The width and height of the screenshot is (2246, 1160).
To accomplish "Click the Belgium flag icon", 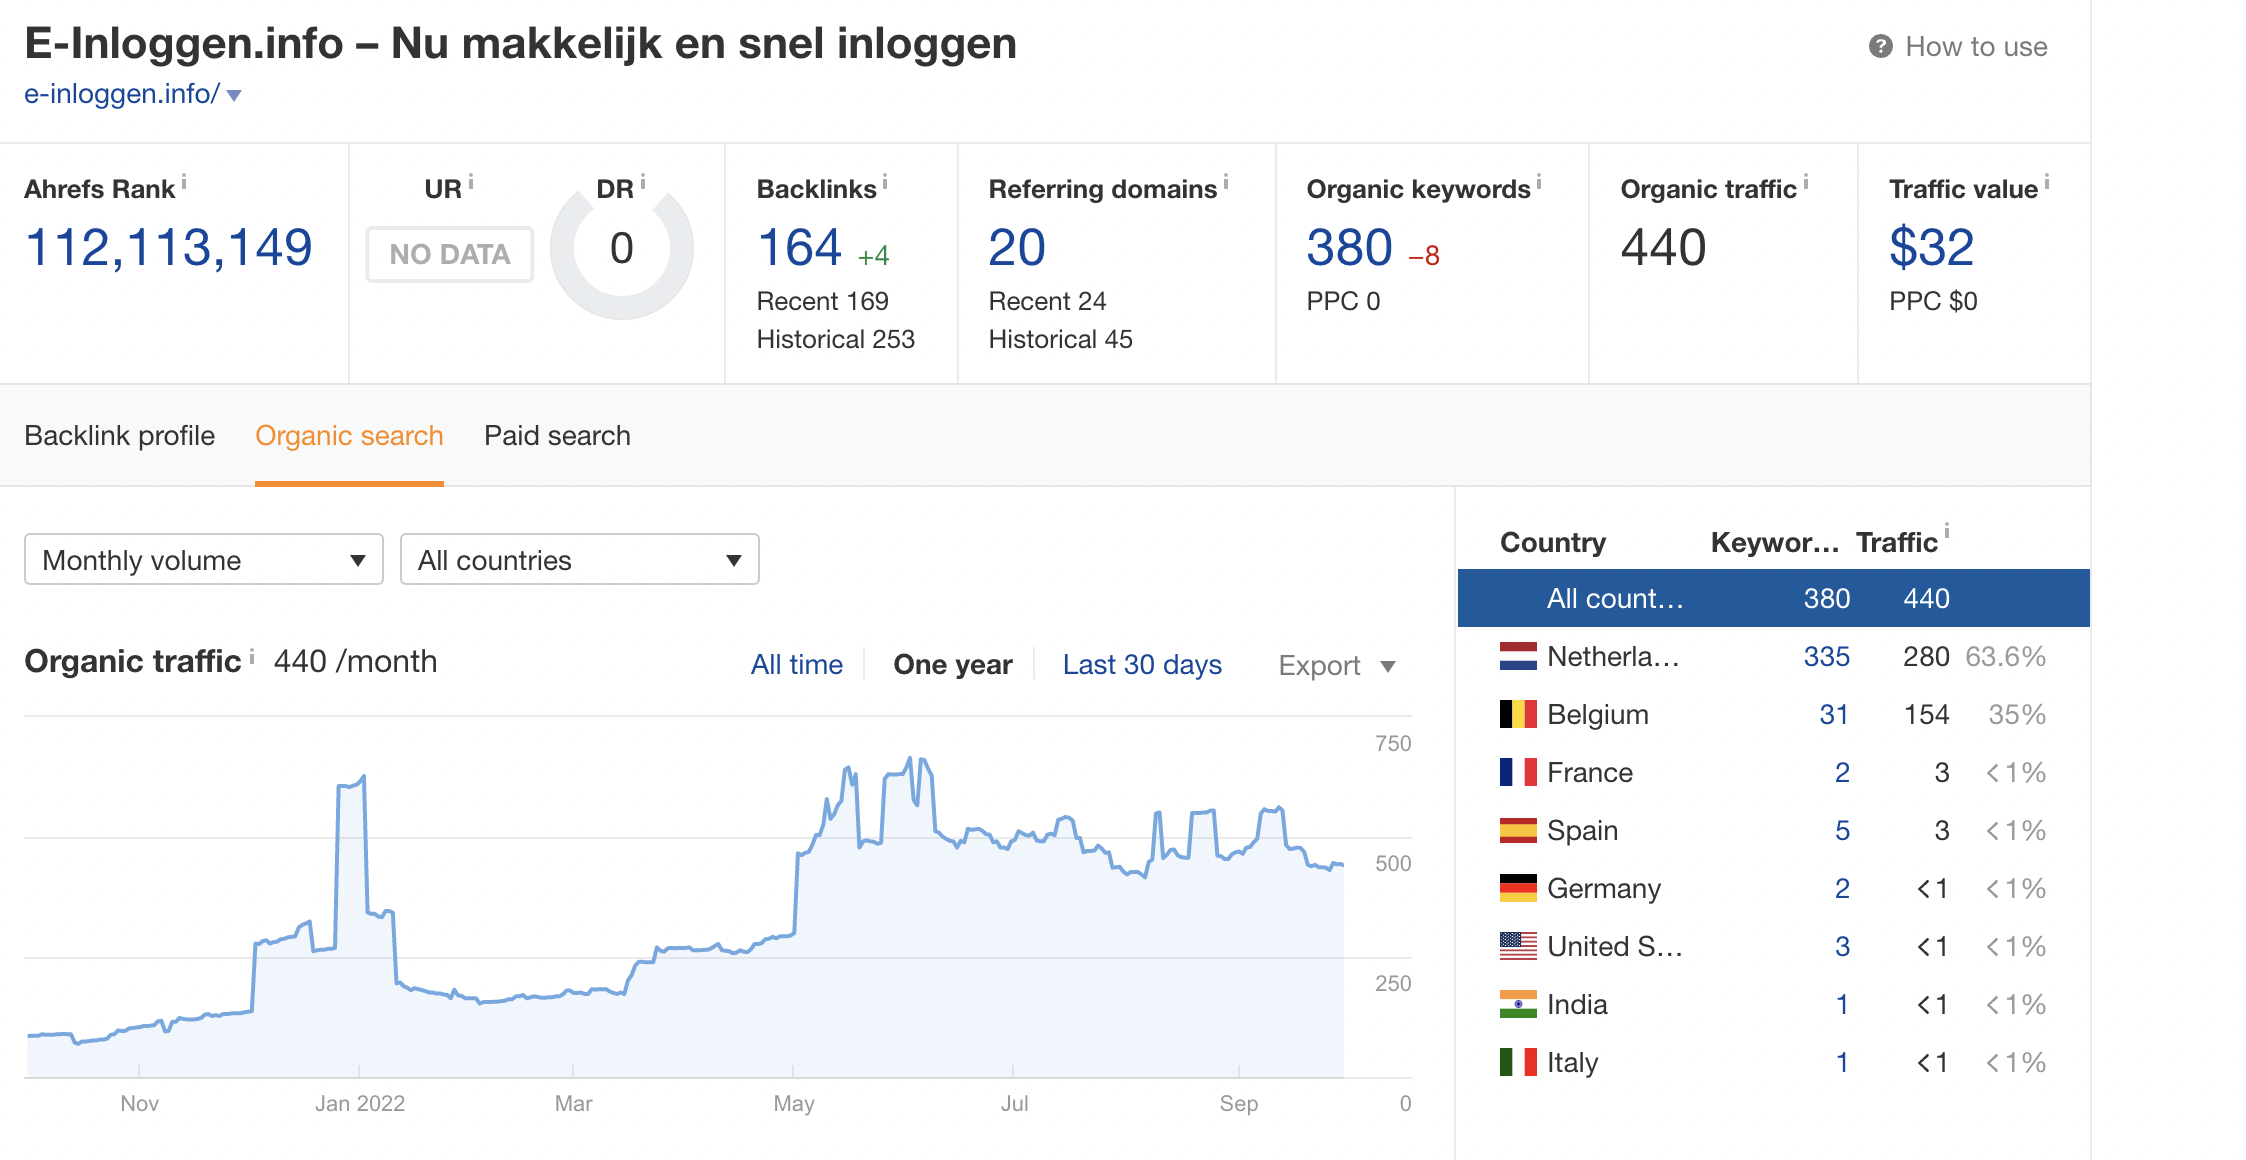I will (1518, 714).
